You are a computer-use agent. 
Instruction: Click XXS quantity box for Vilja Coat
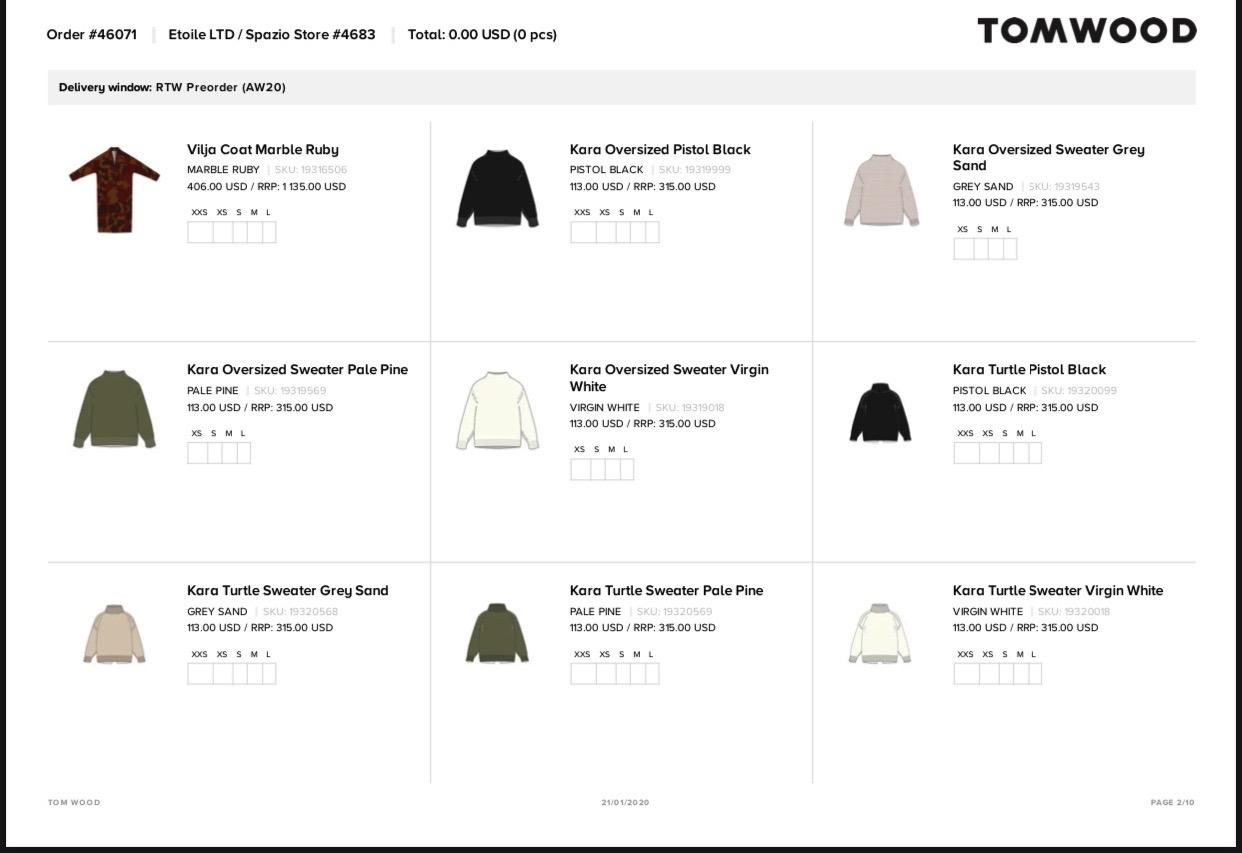pos(199,232)
